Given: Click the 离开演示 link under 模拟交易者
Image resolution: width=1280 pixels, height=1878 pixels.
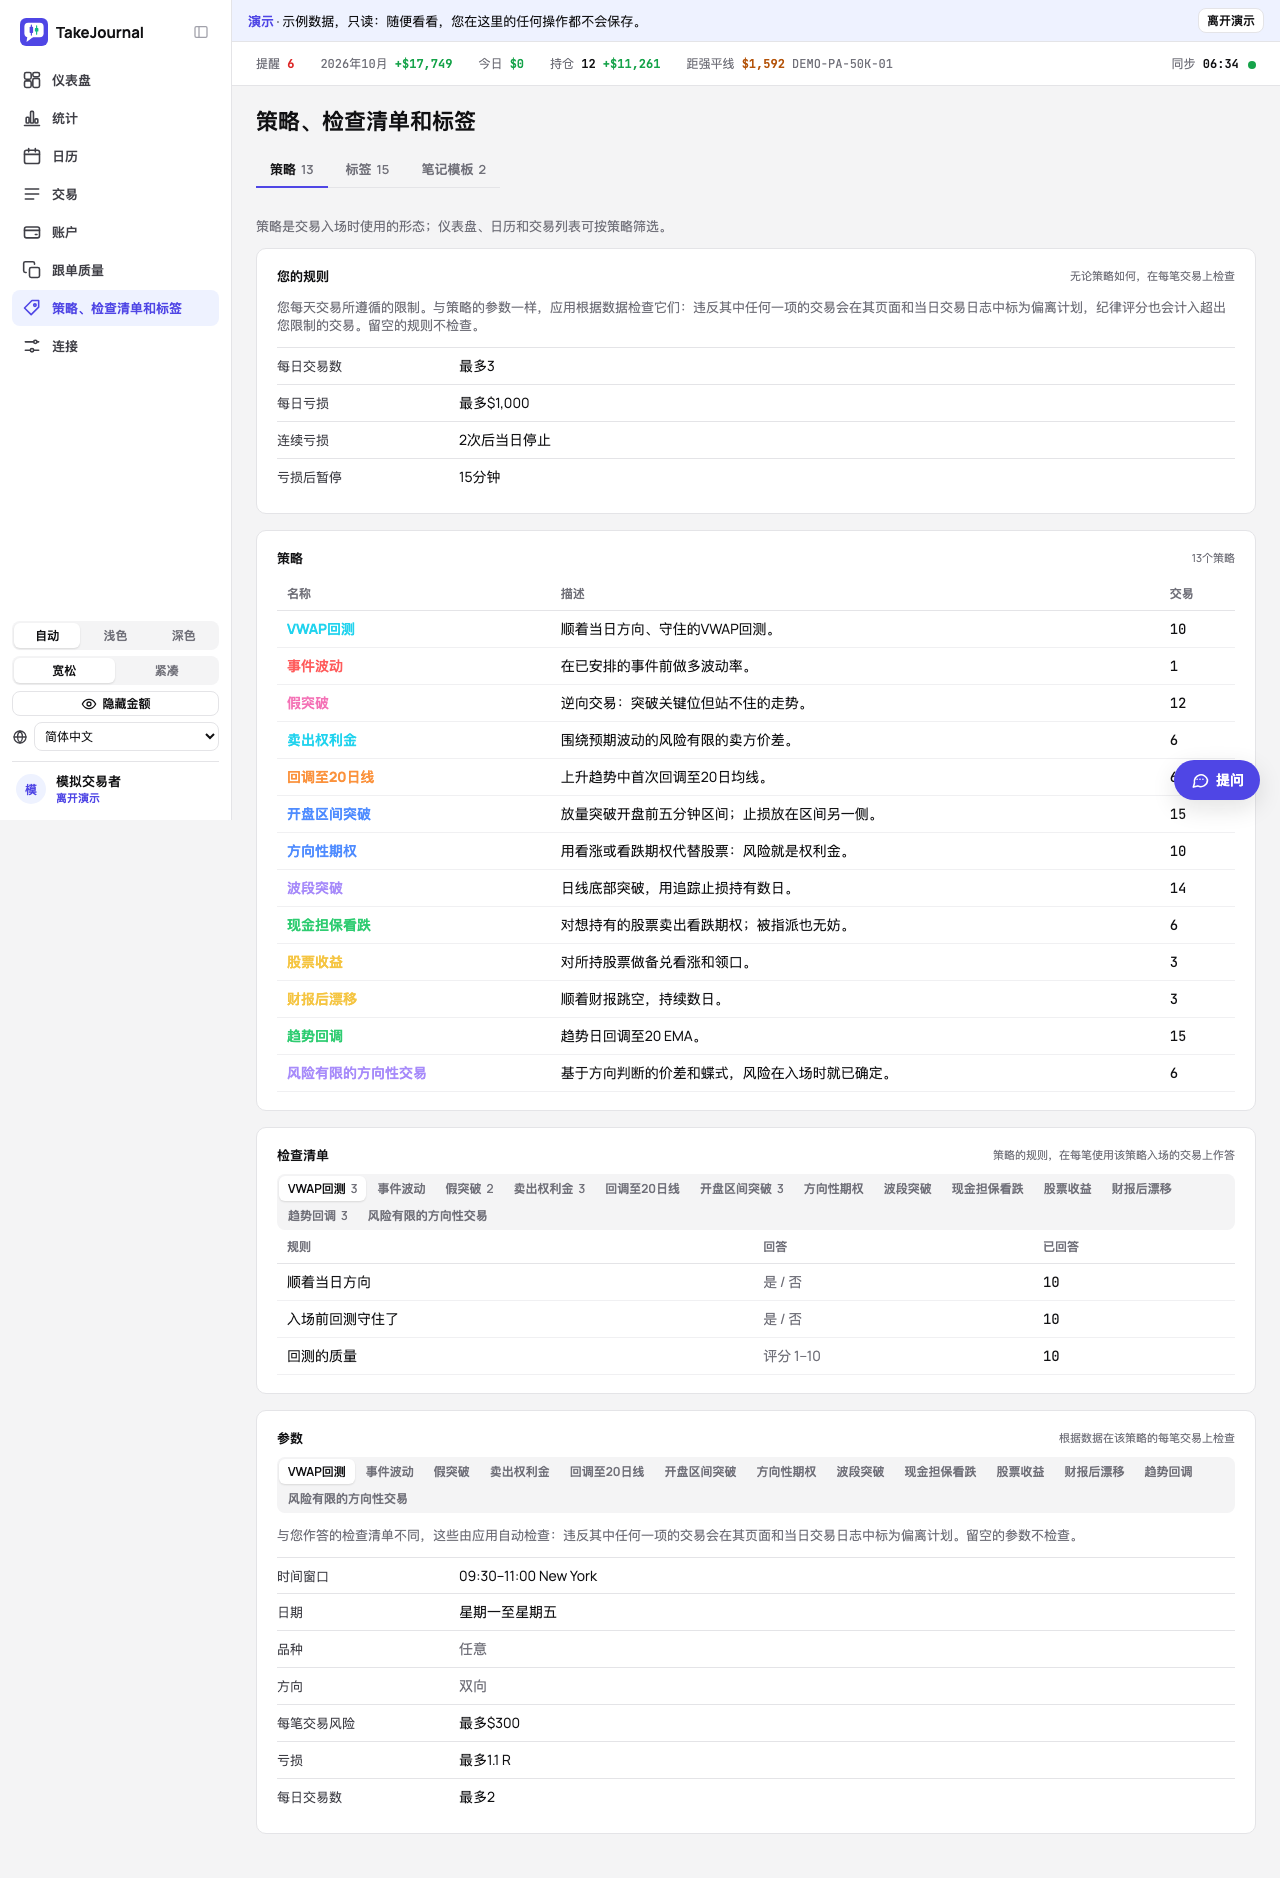Looking at the screenshot, I should (77, 798).
